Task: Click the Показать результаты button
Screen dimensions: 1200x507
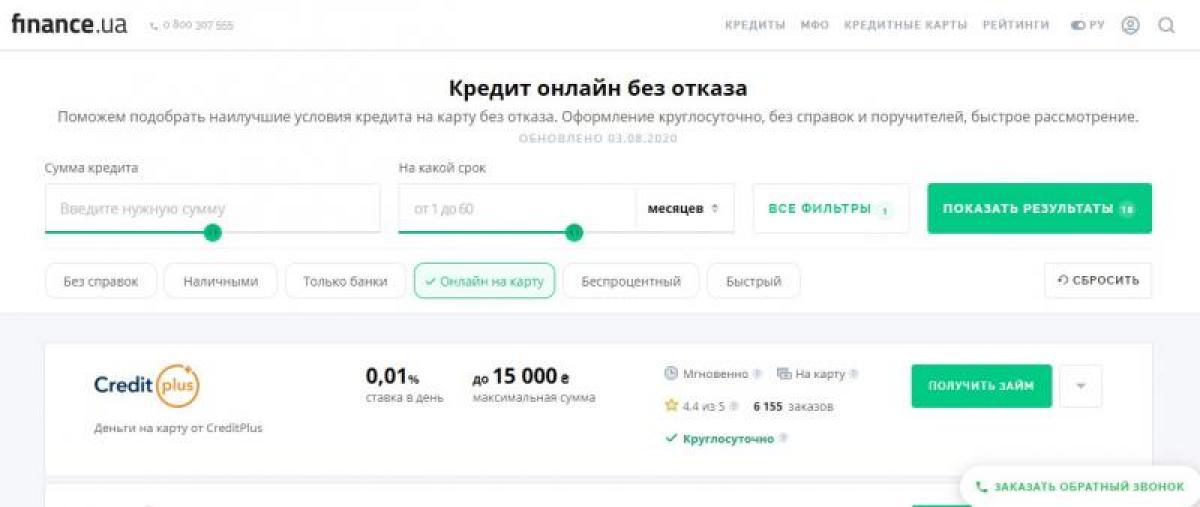Action: tap(1039, 208)
